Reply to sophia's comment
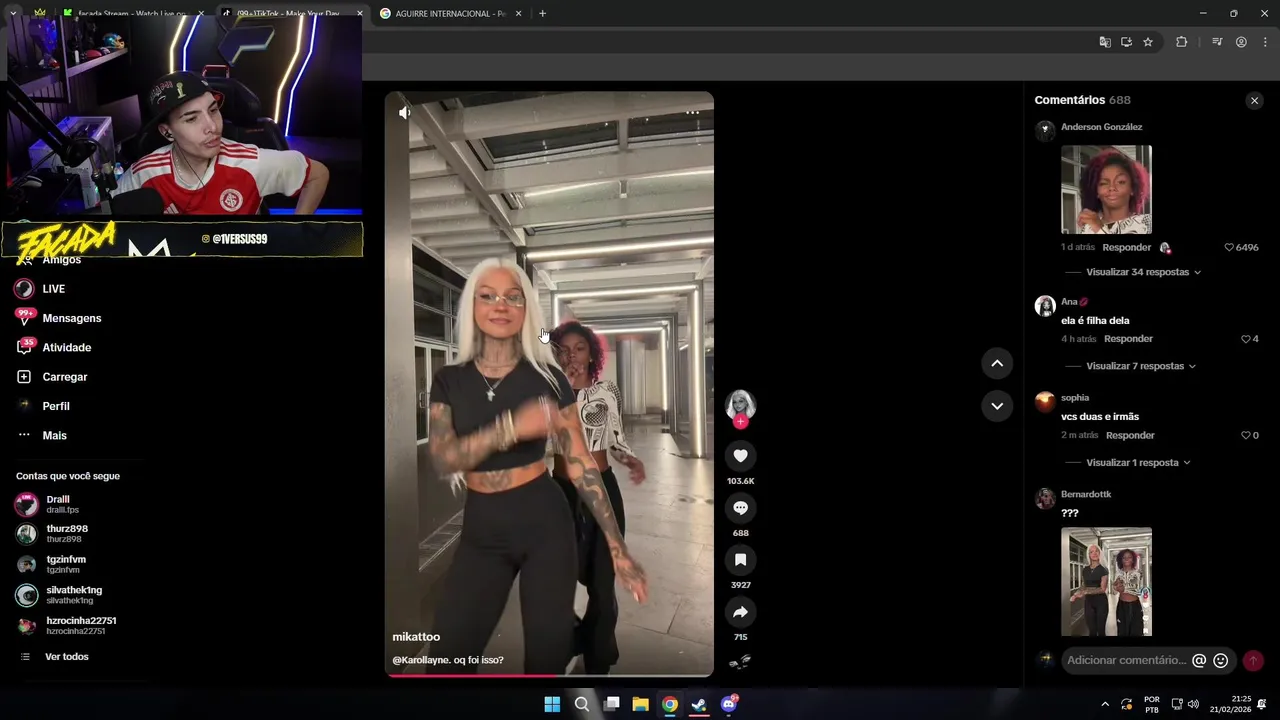This screenshot has width=1280, height=720. pyautogui.click(x=1131, y=435)
